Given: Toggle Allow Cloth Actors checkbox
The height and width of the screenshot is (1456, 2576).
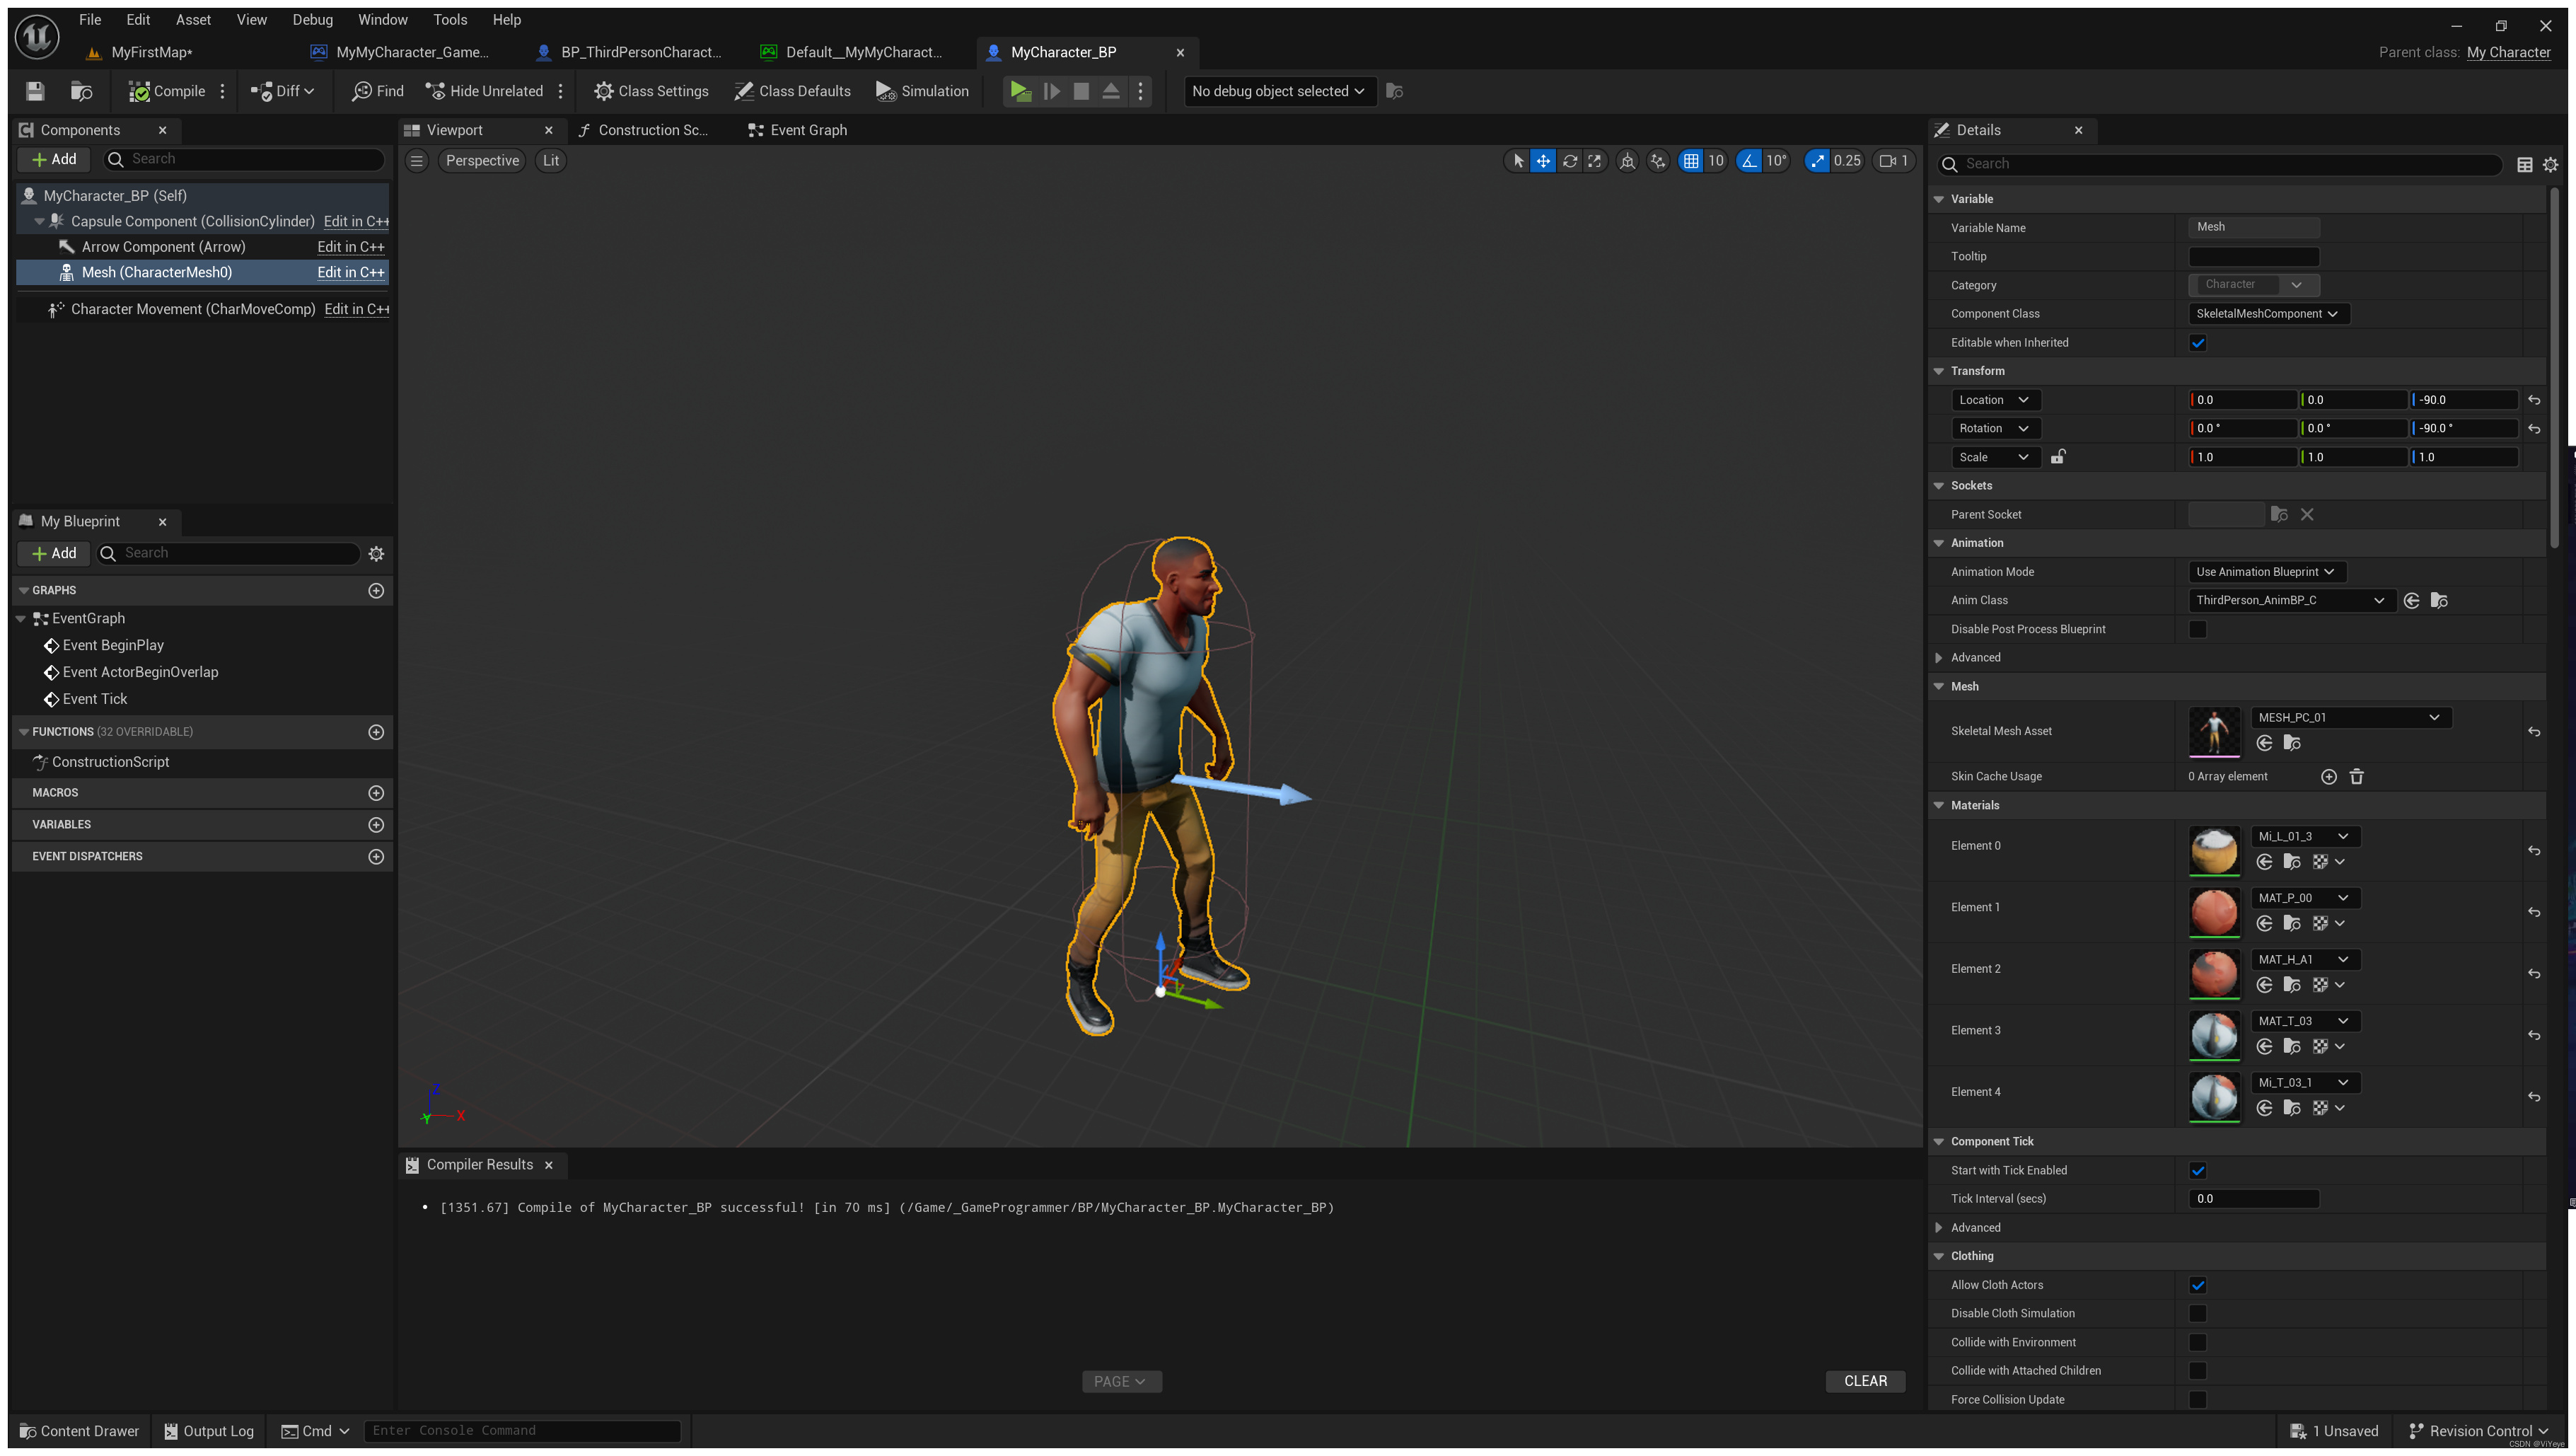Looking at the screenshot, I should (x=2198, y=1285).
